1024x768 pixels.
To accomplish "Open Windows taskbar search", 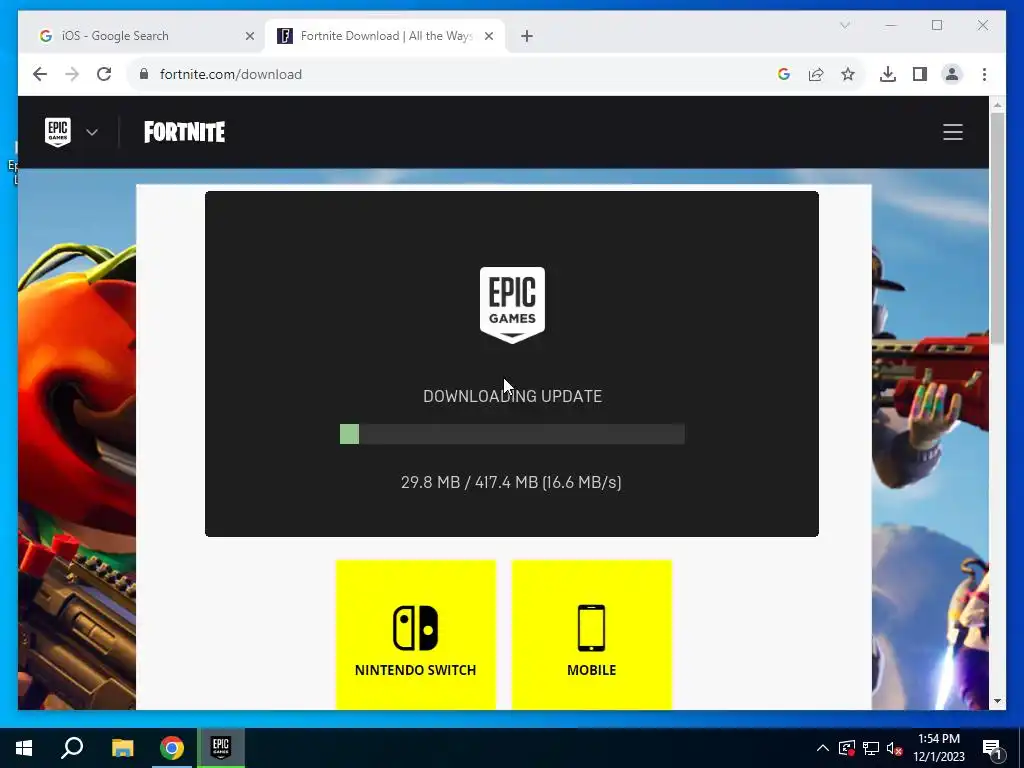I will click(x=72, y=748).
